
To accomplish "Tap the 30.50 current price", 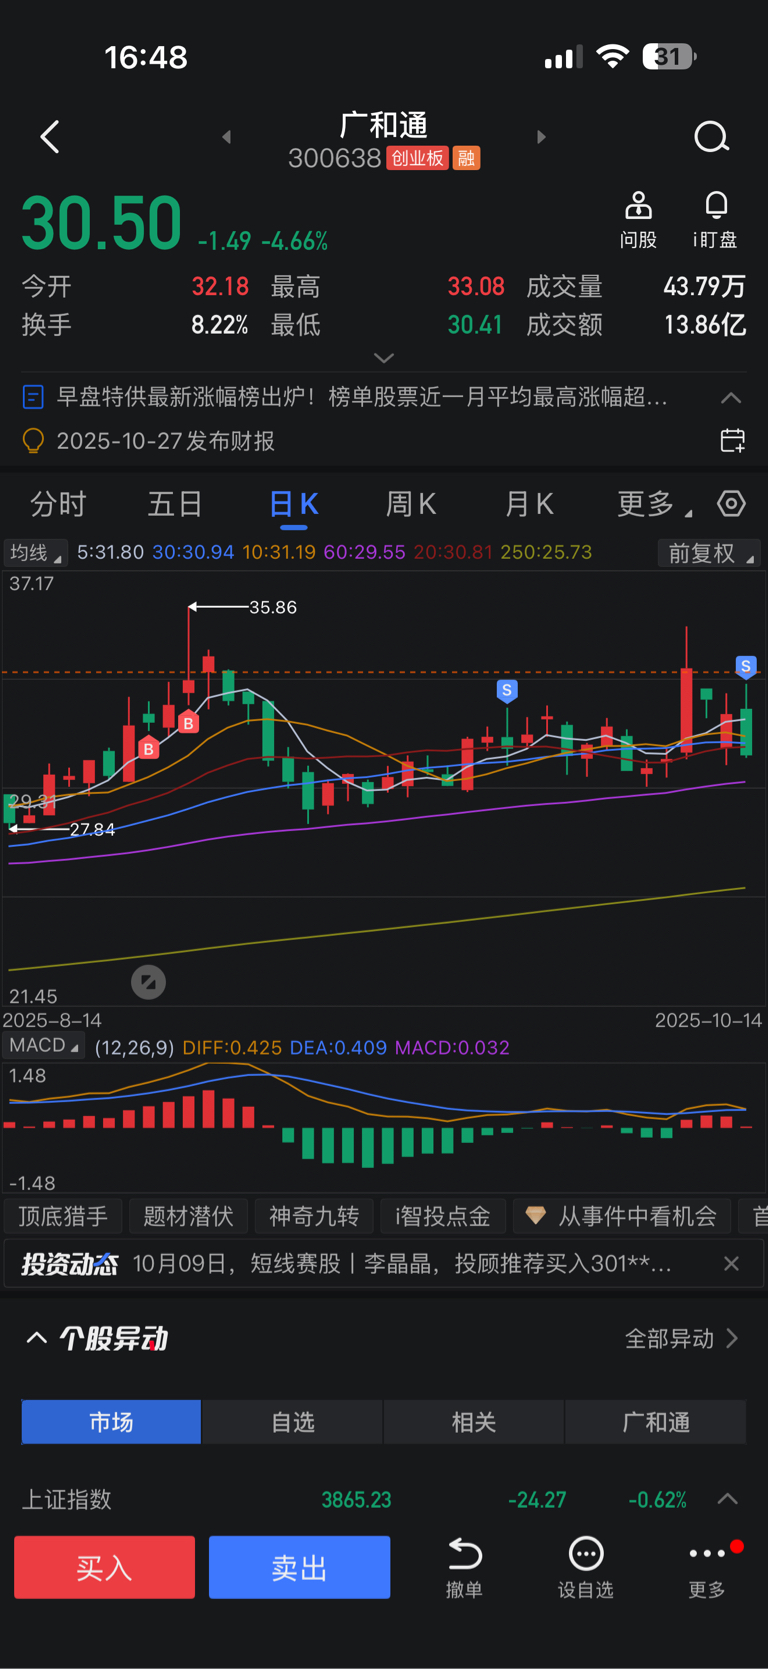I will point(102,223).
